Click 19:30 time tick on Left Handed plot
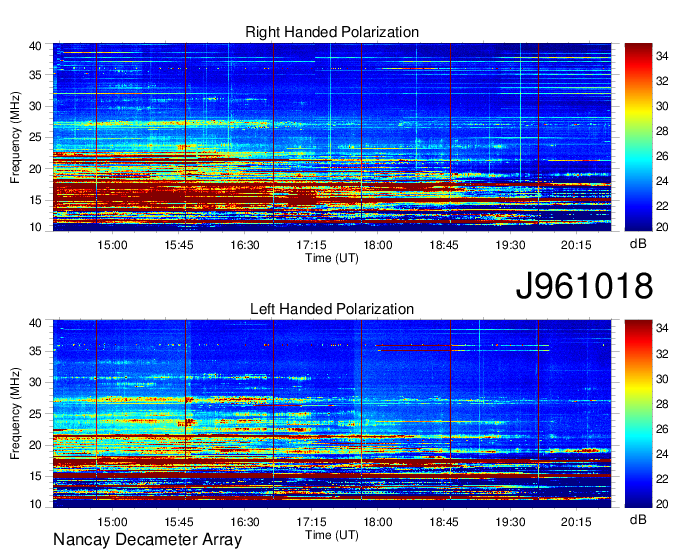 tap(510, 522)
